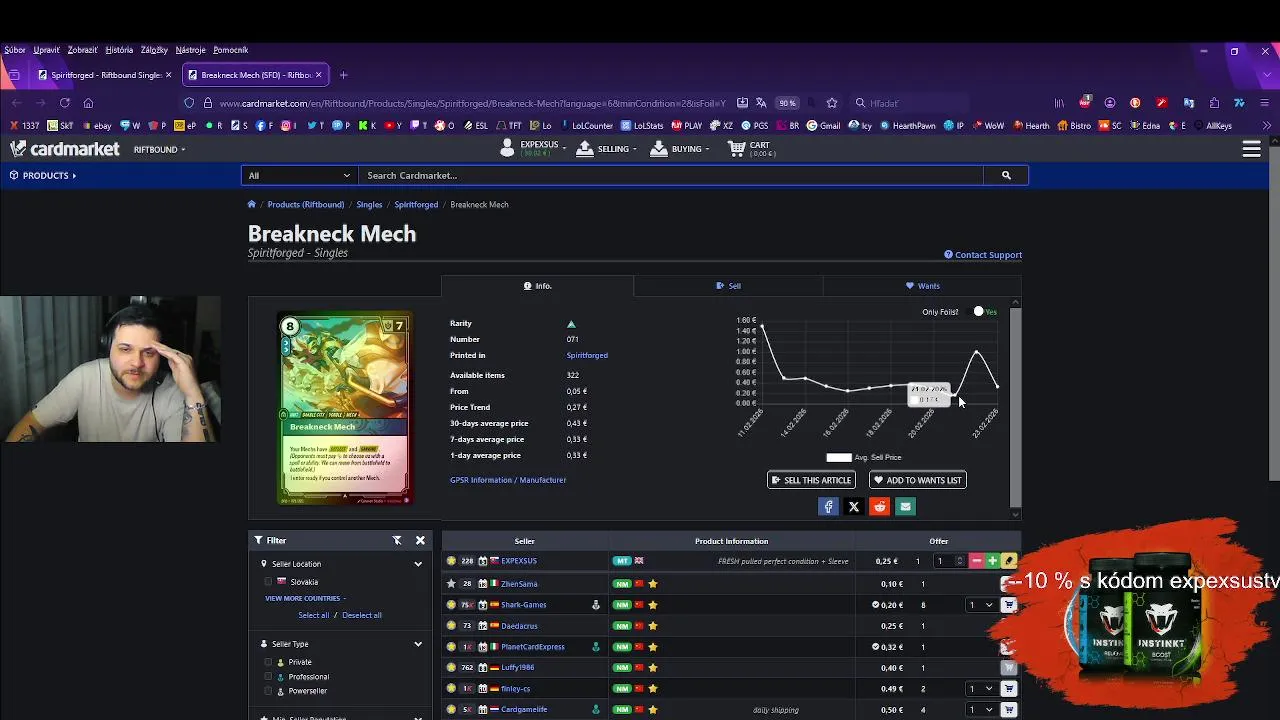Click the cardmarket logo
Image resolution: width=1280 pixels, height=720 pixels.
coord(65,149)
